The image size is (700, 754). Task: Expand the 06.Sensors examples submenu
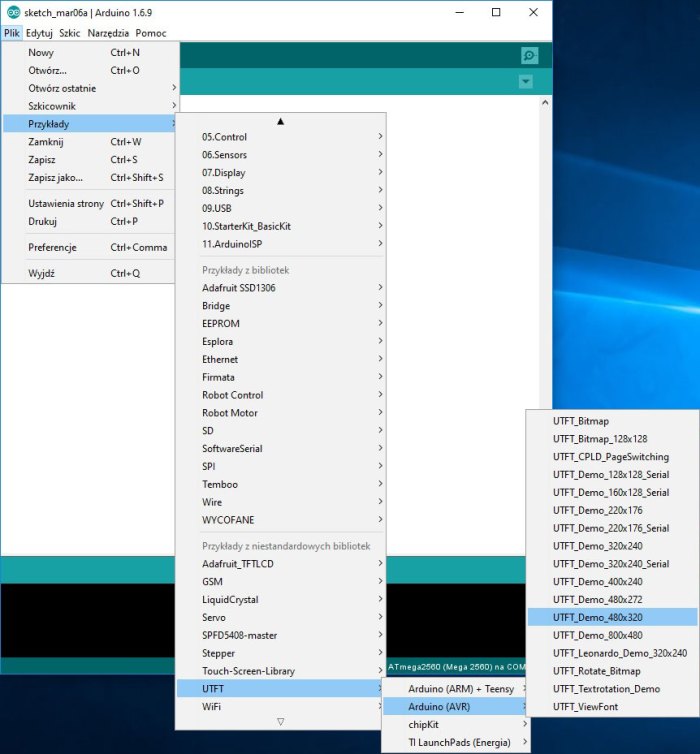281,154
